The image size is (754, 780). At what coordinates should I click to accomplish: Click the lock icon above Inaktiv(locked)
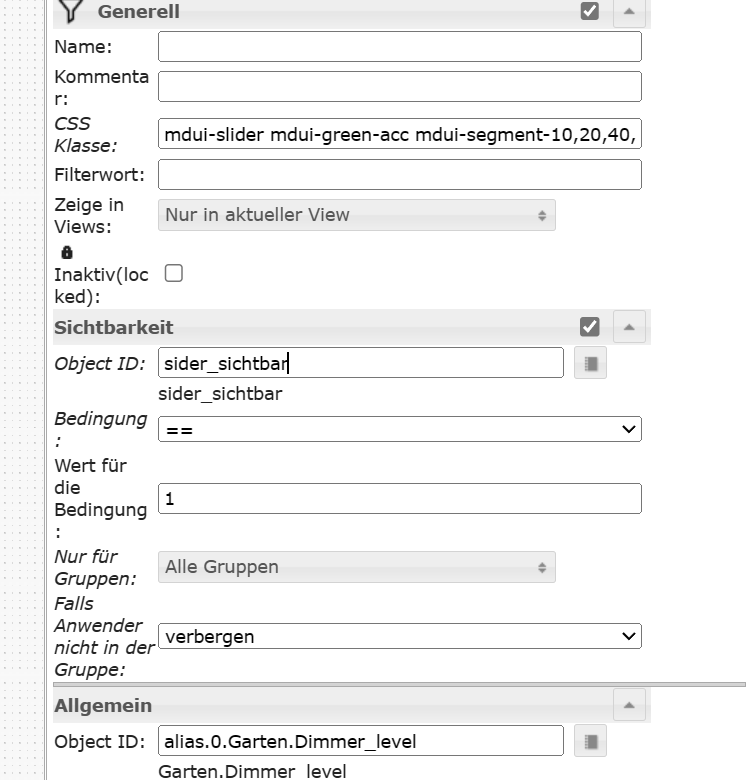(67, 253)
